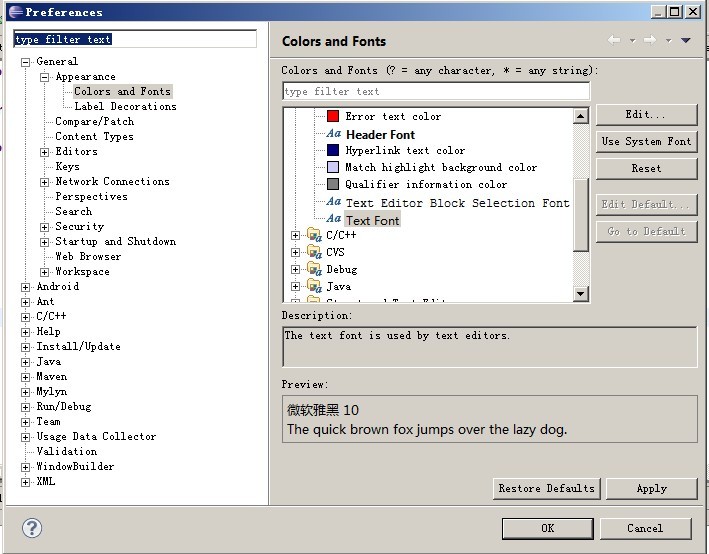Viewport: 709px width, 554px height.
Task: Click the back navigation arrow icon
Action: pyautogui.click(x=614, y=40)
